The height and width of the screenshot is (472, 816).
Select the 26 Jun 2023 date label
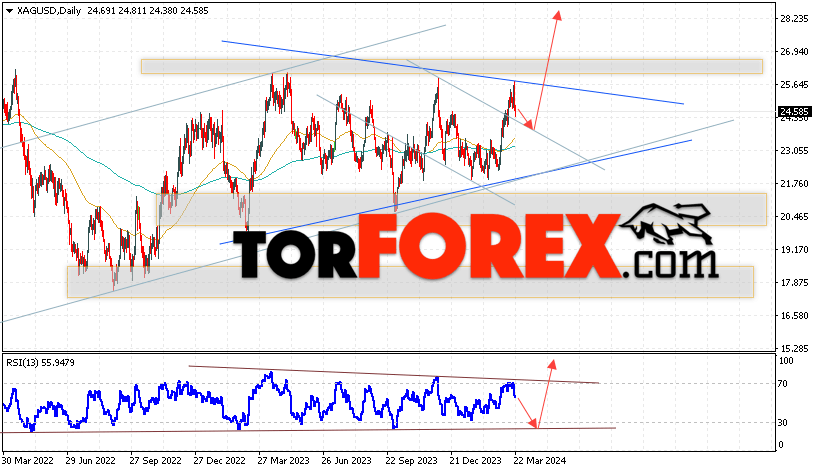347,461
